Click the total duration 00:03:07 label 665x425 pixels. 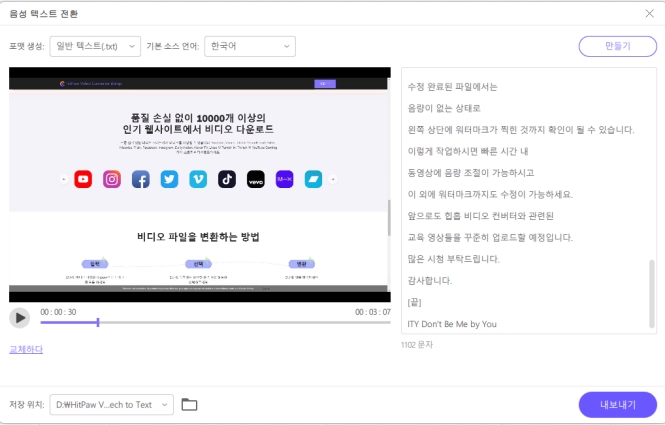[373, 312]
